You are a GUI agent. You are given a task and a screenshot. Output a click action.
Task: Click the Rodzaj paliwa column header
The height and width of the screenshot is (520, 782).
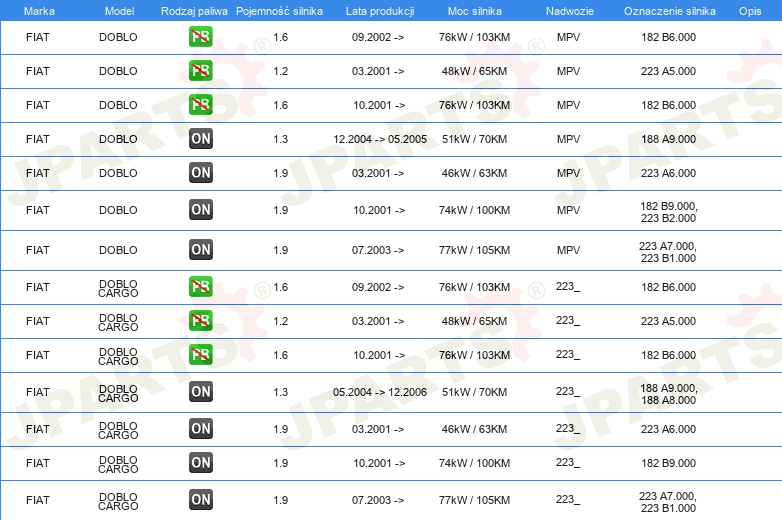click(x=194, y=11)
